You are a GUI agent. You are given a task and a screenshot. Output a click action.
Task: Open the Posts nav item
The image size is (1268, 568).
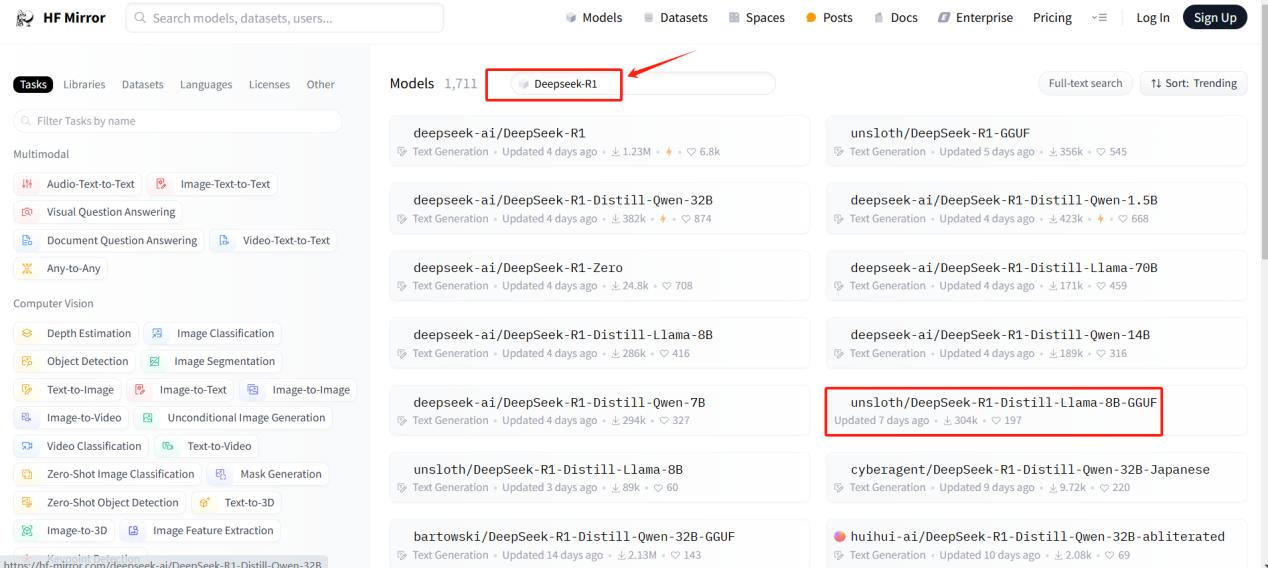click(x=829, y=17)
